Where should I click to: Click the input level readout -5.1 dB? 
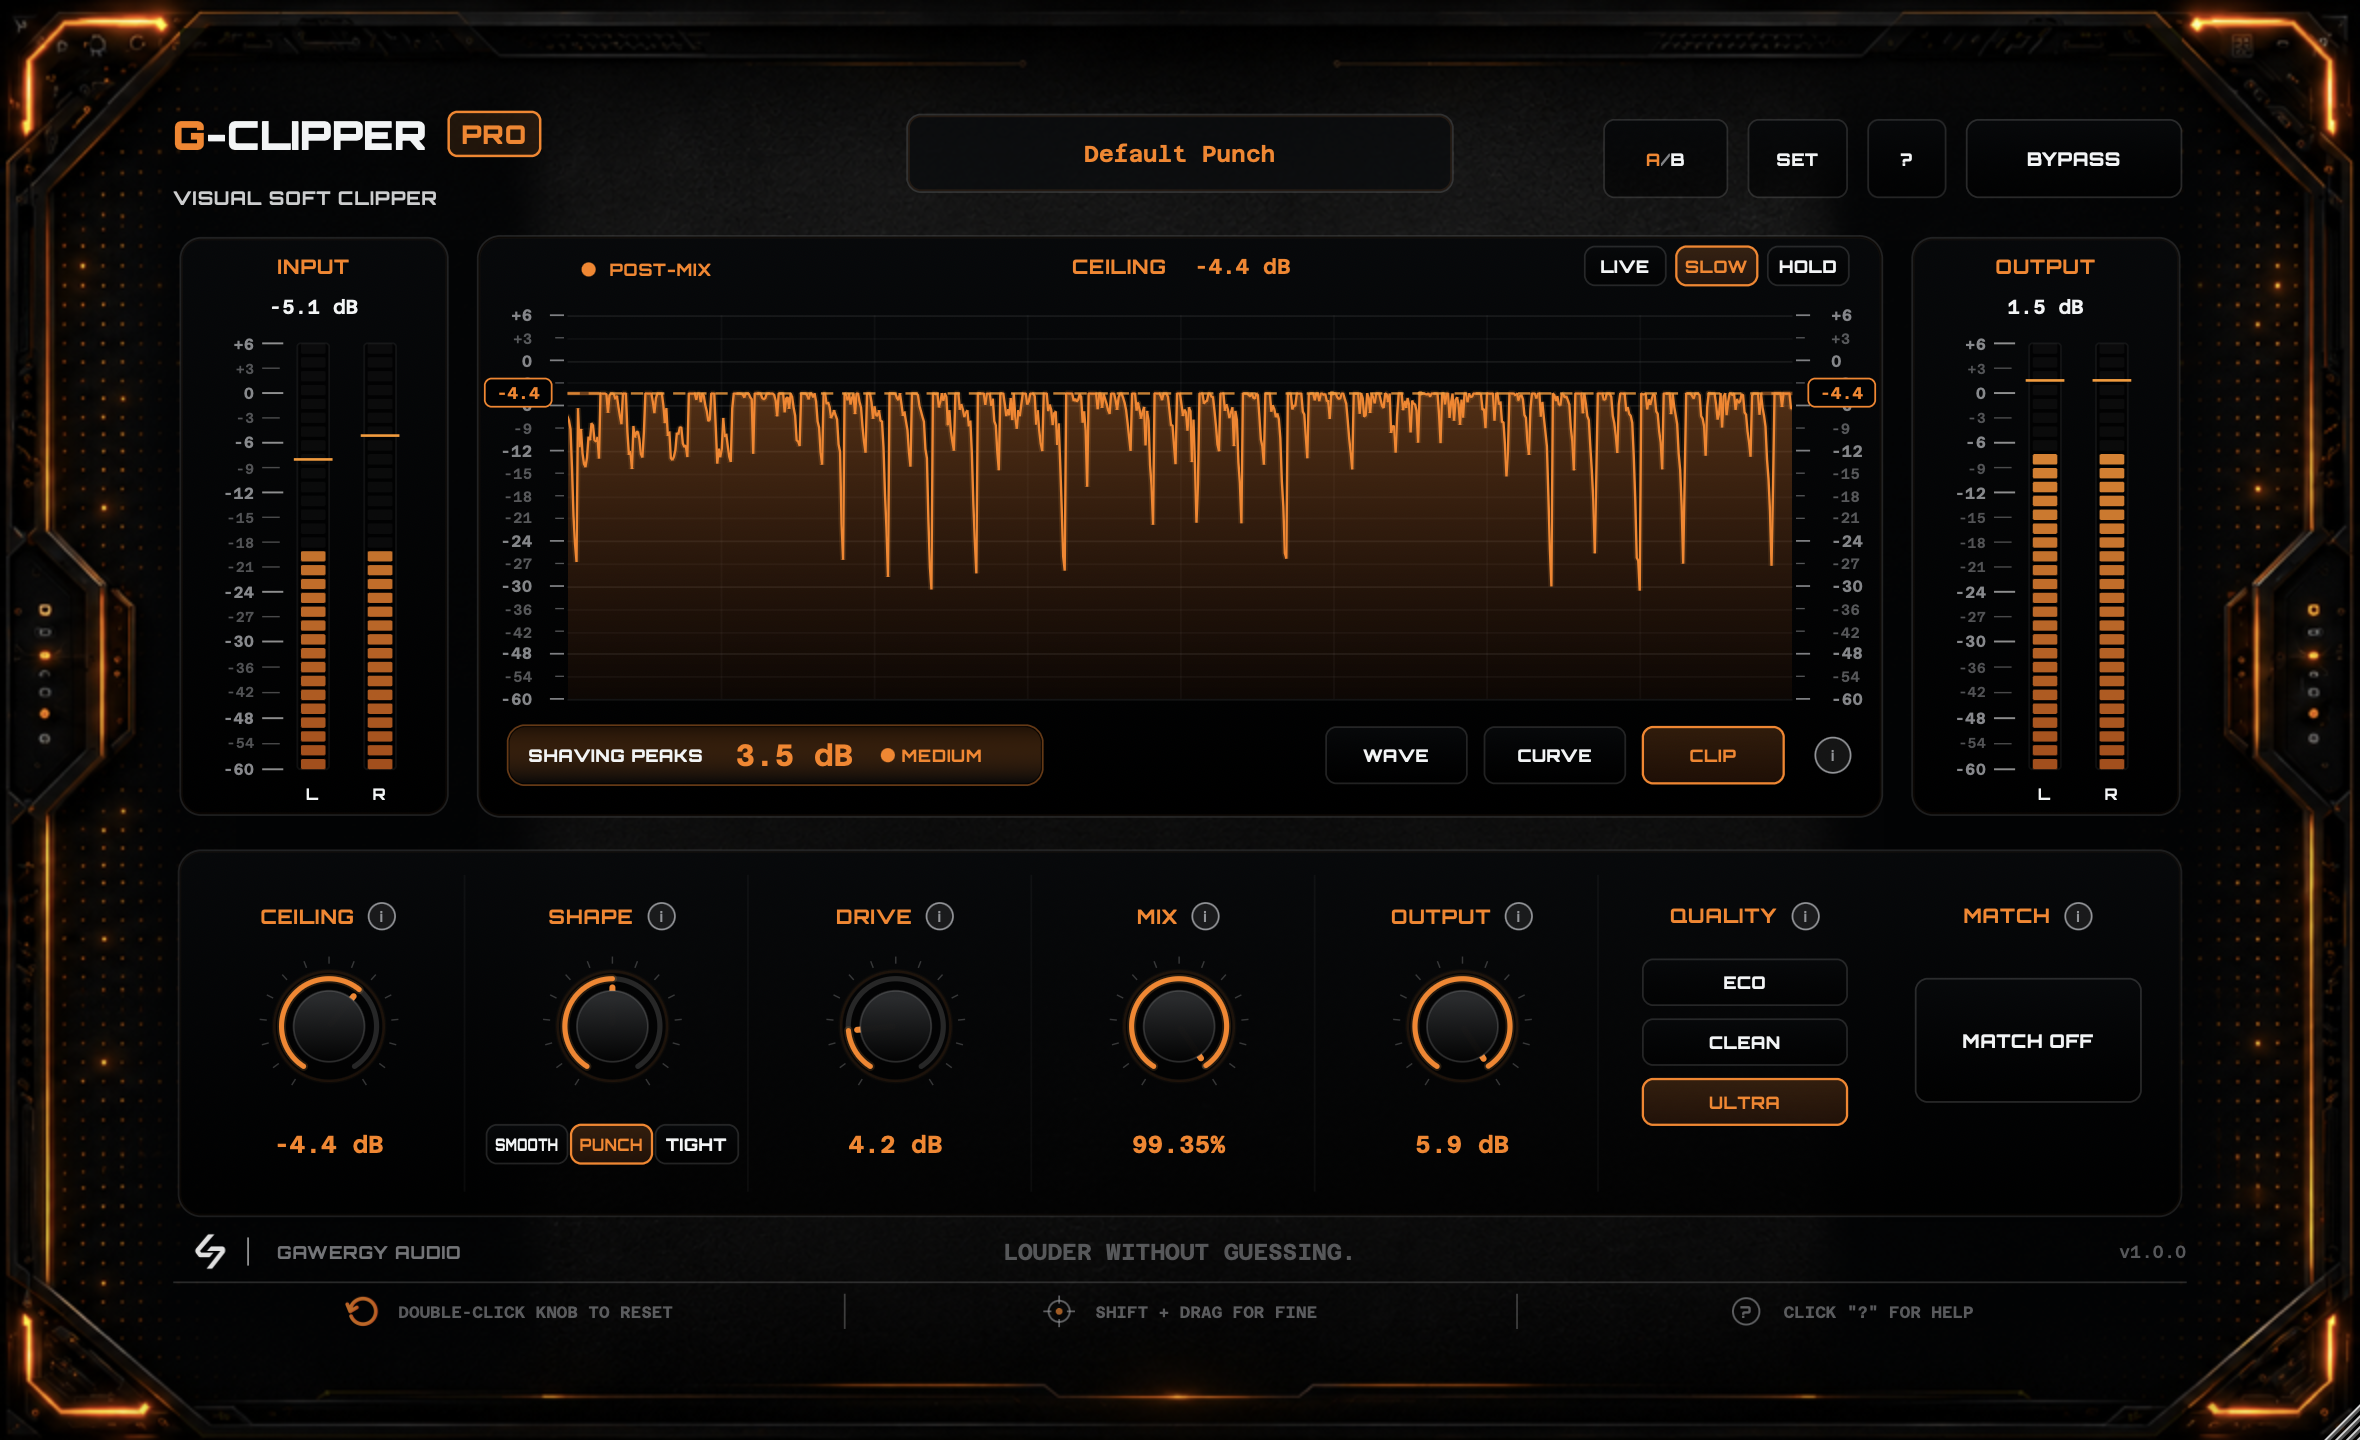point(314,307)
